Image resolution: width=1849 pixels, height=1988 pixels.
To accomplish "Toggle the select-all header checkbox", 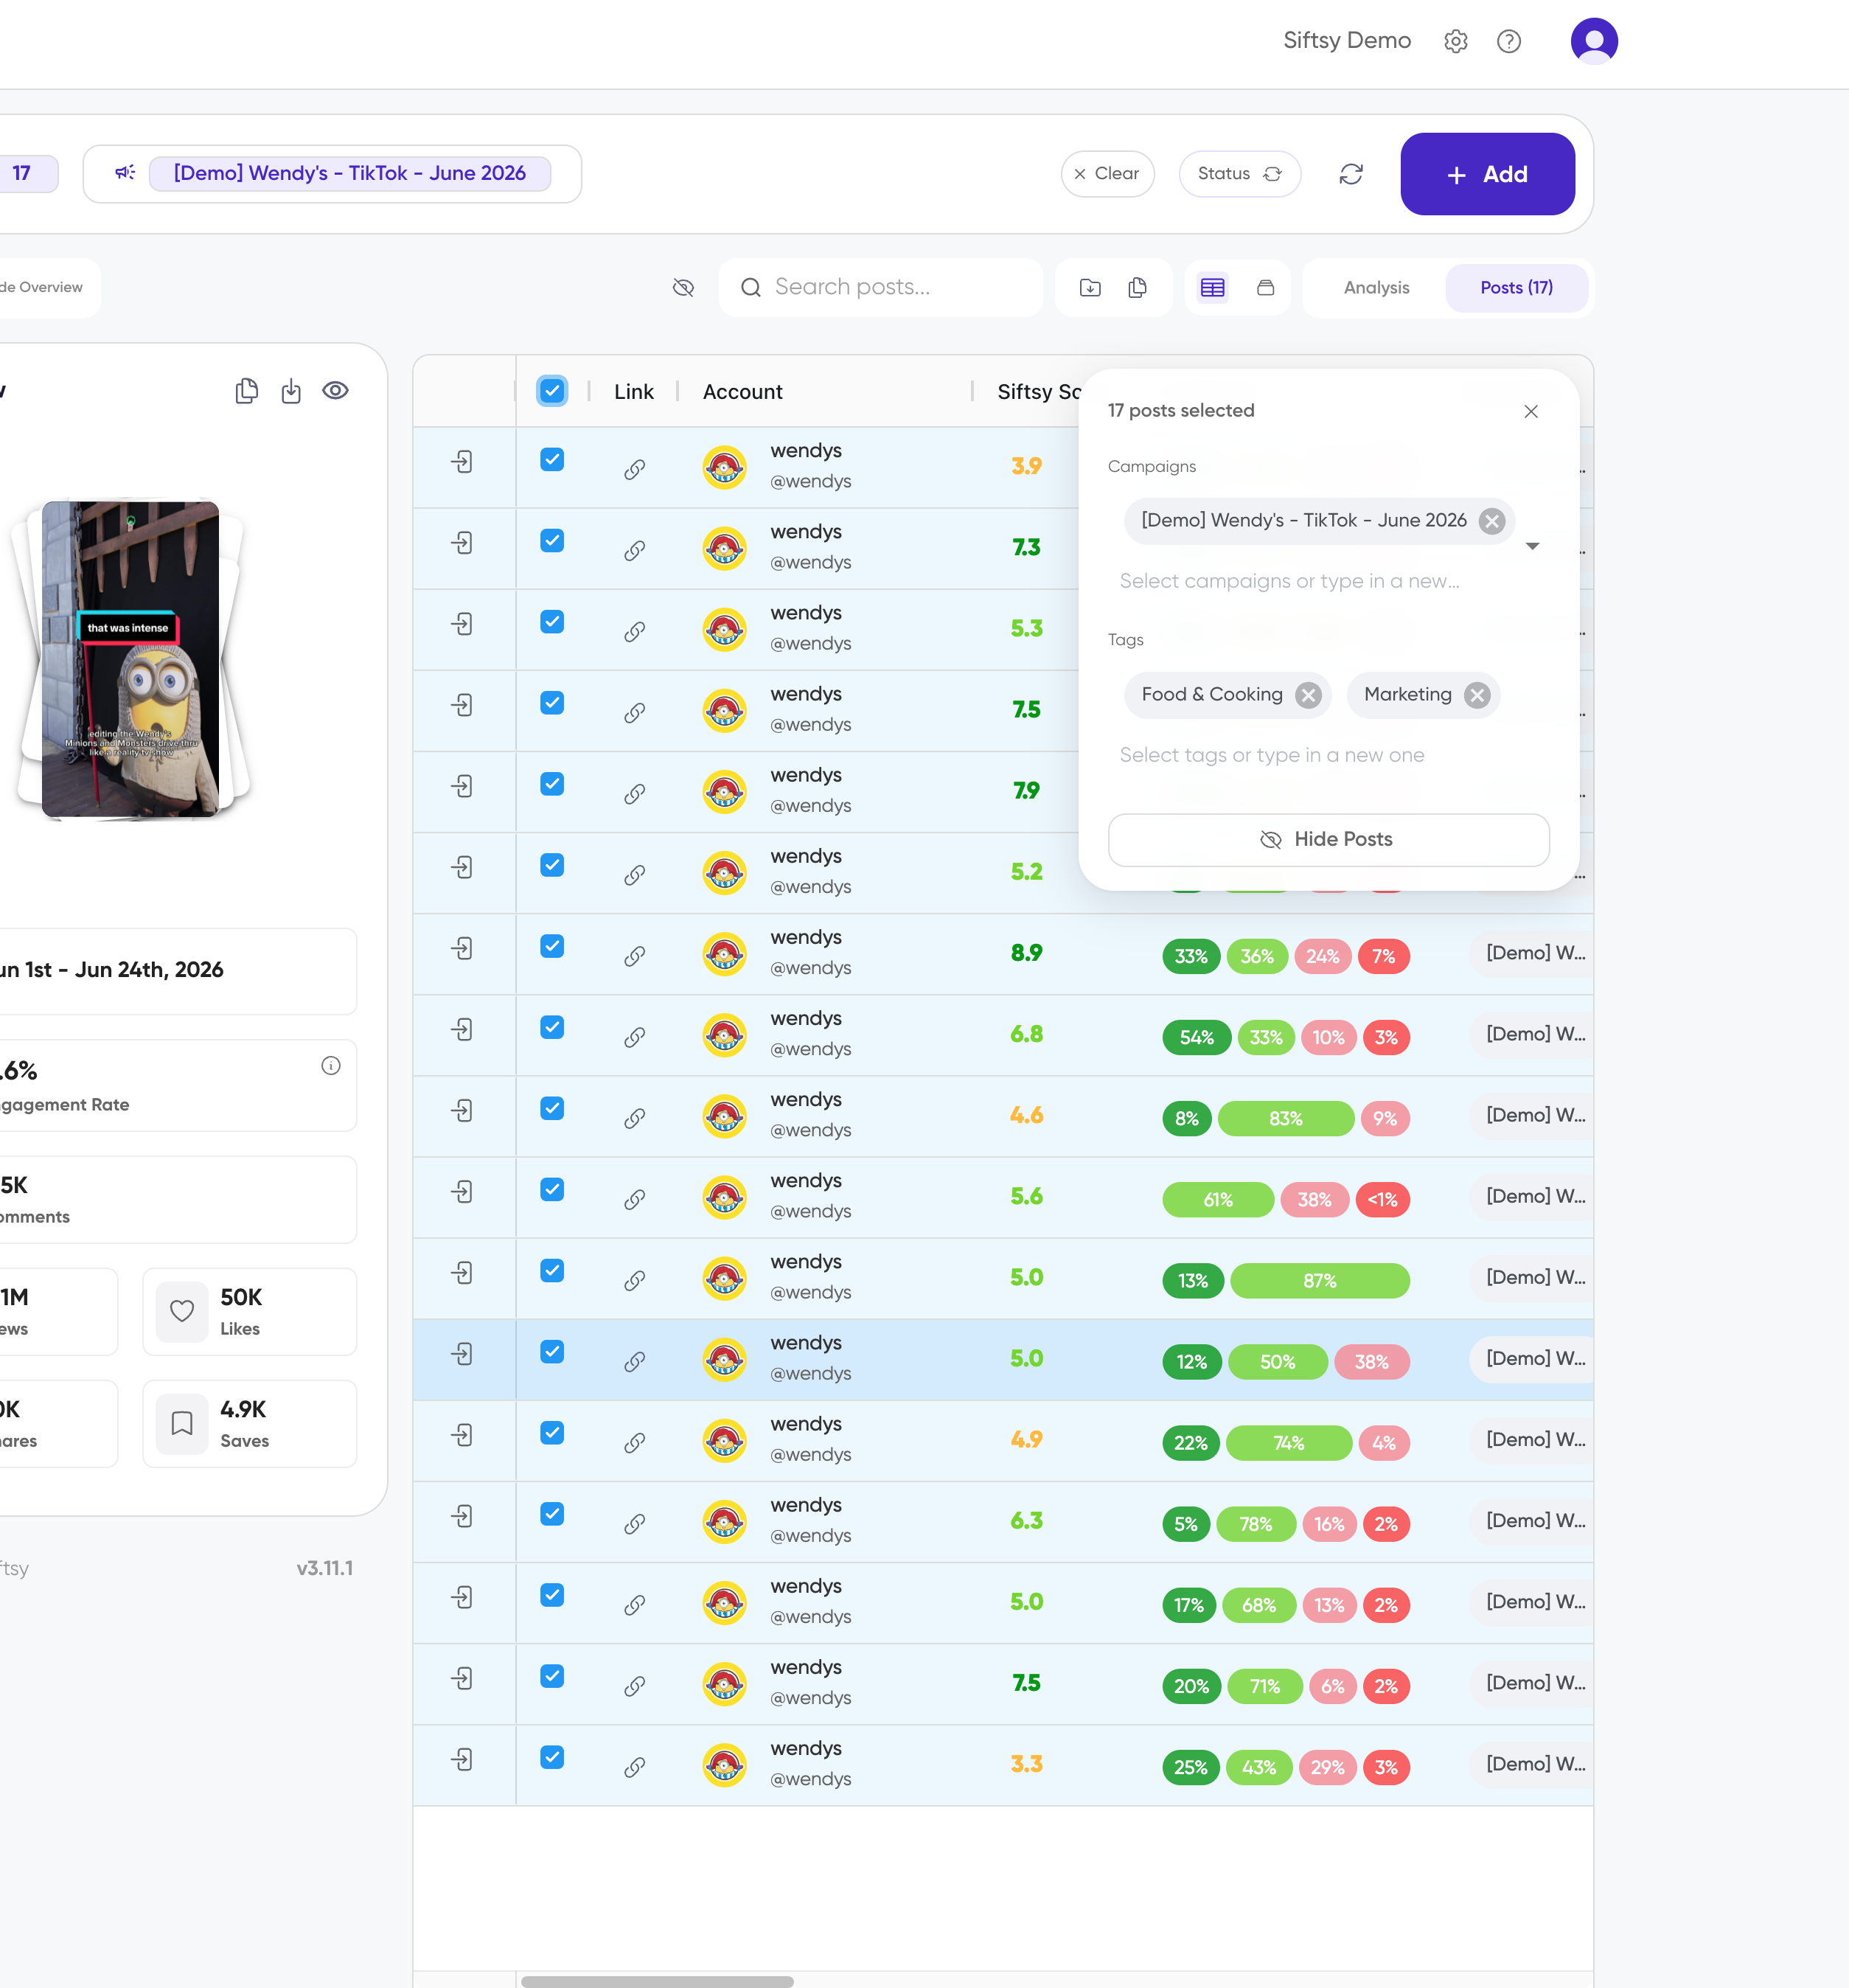I will tap(552, 391).
